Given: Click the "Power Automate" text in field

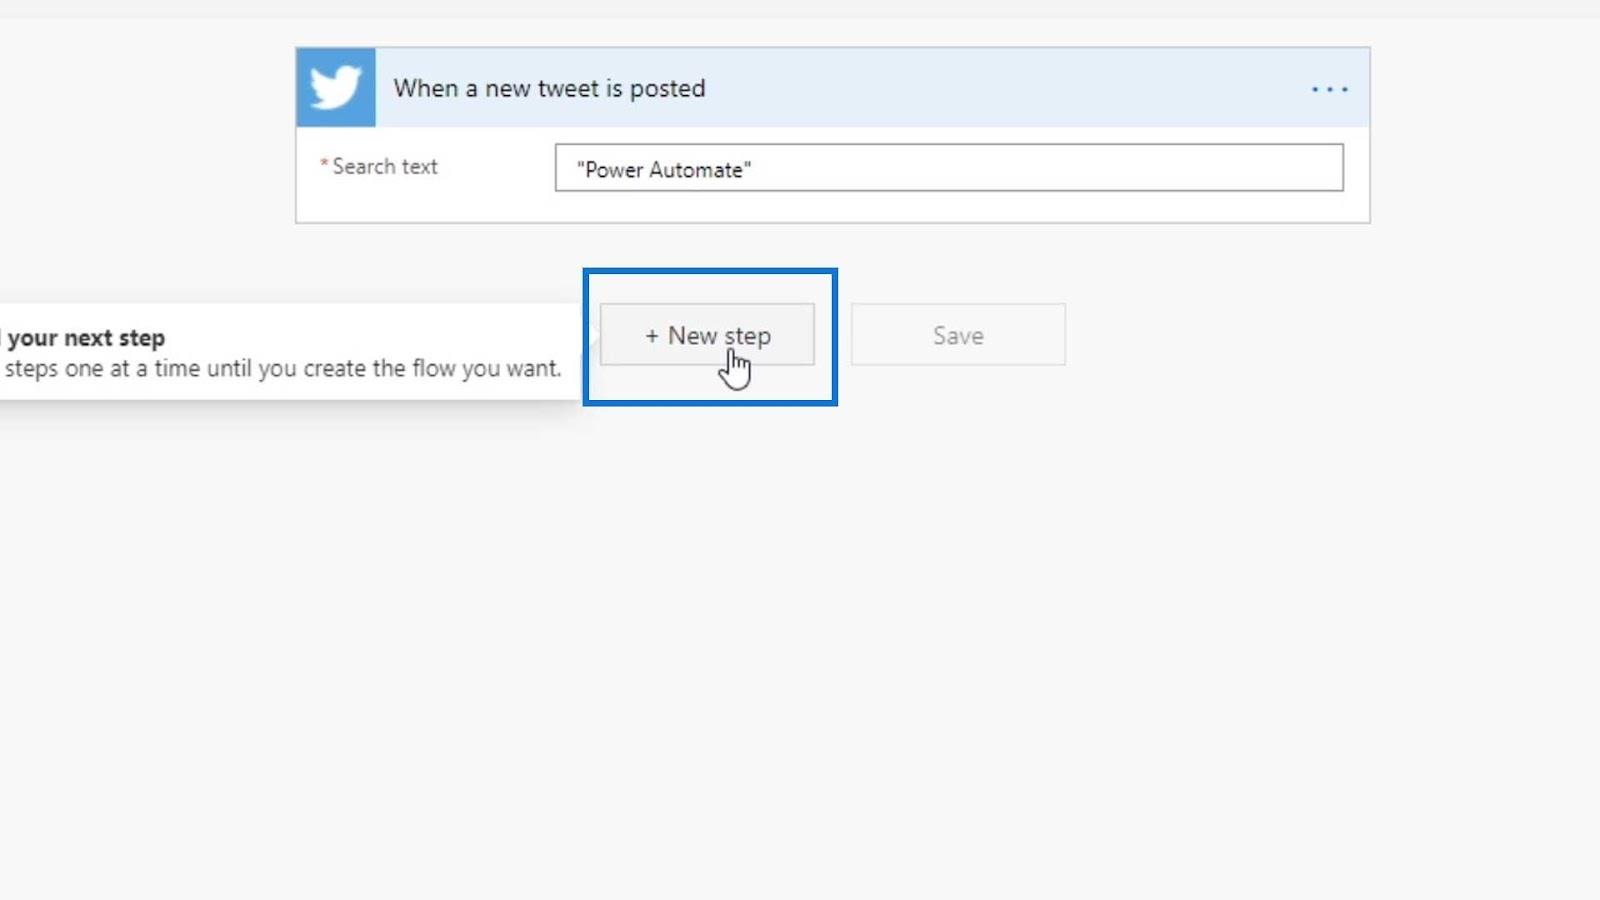Looking at the screenshot, I should click(x=664, y=169).
